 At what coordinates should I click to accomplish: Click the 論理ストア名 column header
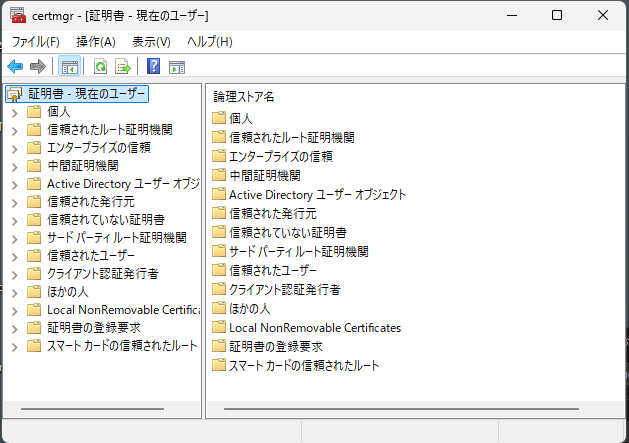(243, 97)
